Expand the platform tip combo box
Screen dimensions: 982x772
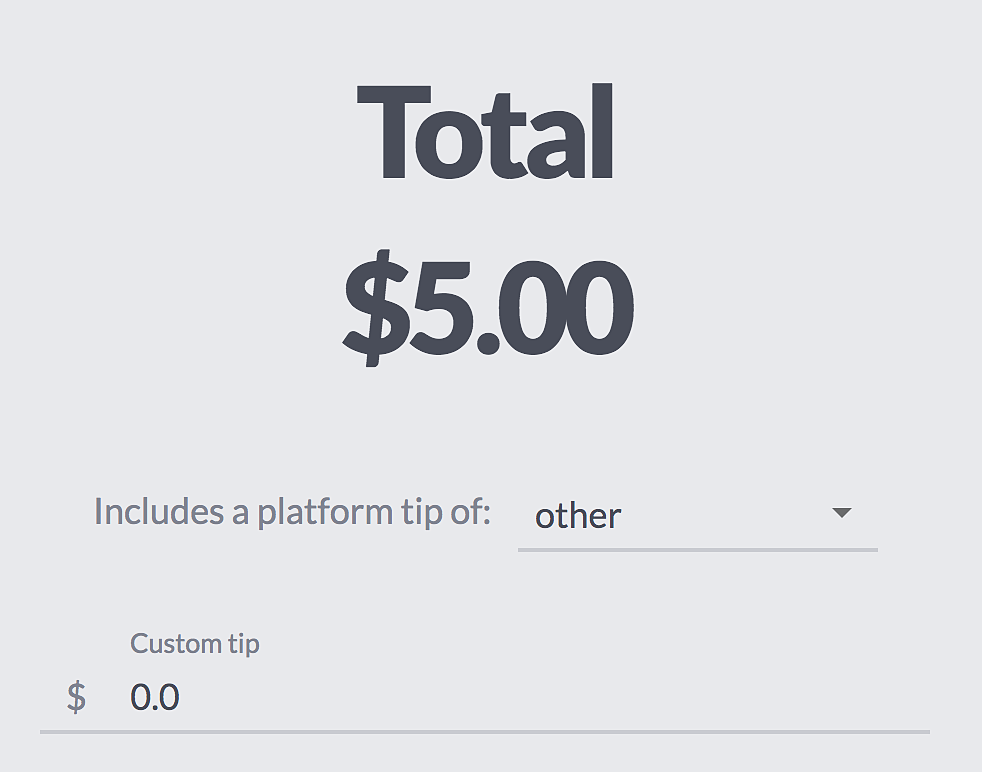[x=697, y=516]
